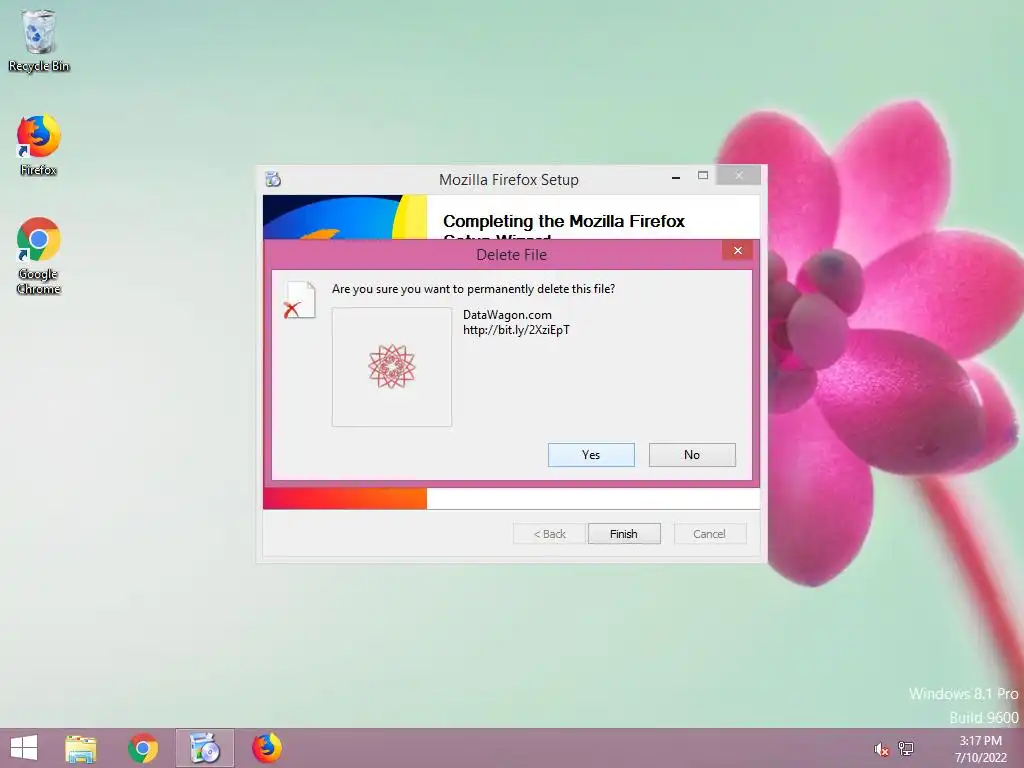Click the Completing the Mozilla Firefox heading
The width and height of the screenshot is (1024, 768).
click(564, 222)
